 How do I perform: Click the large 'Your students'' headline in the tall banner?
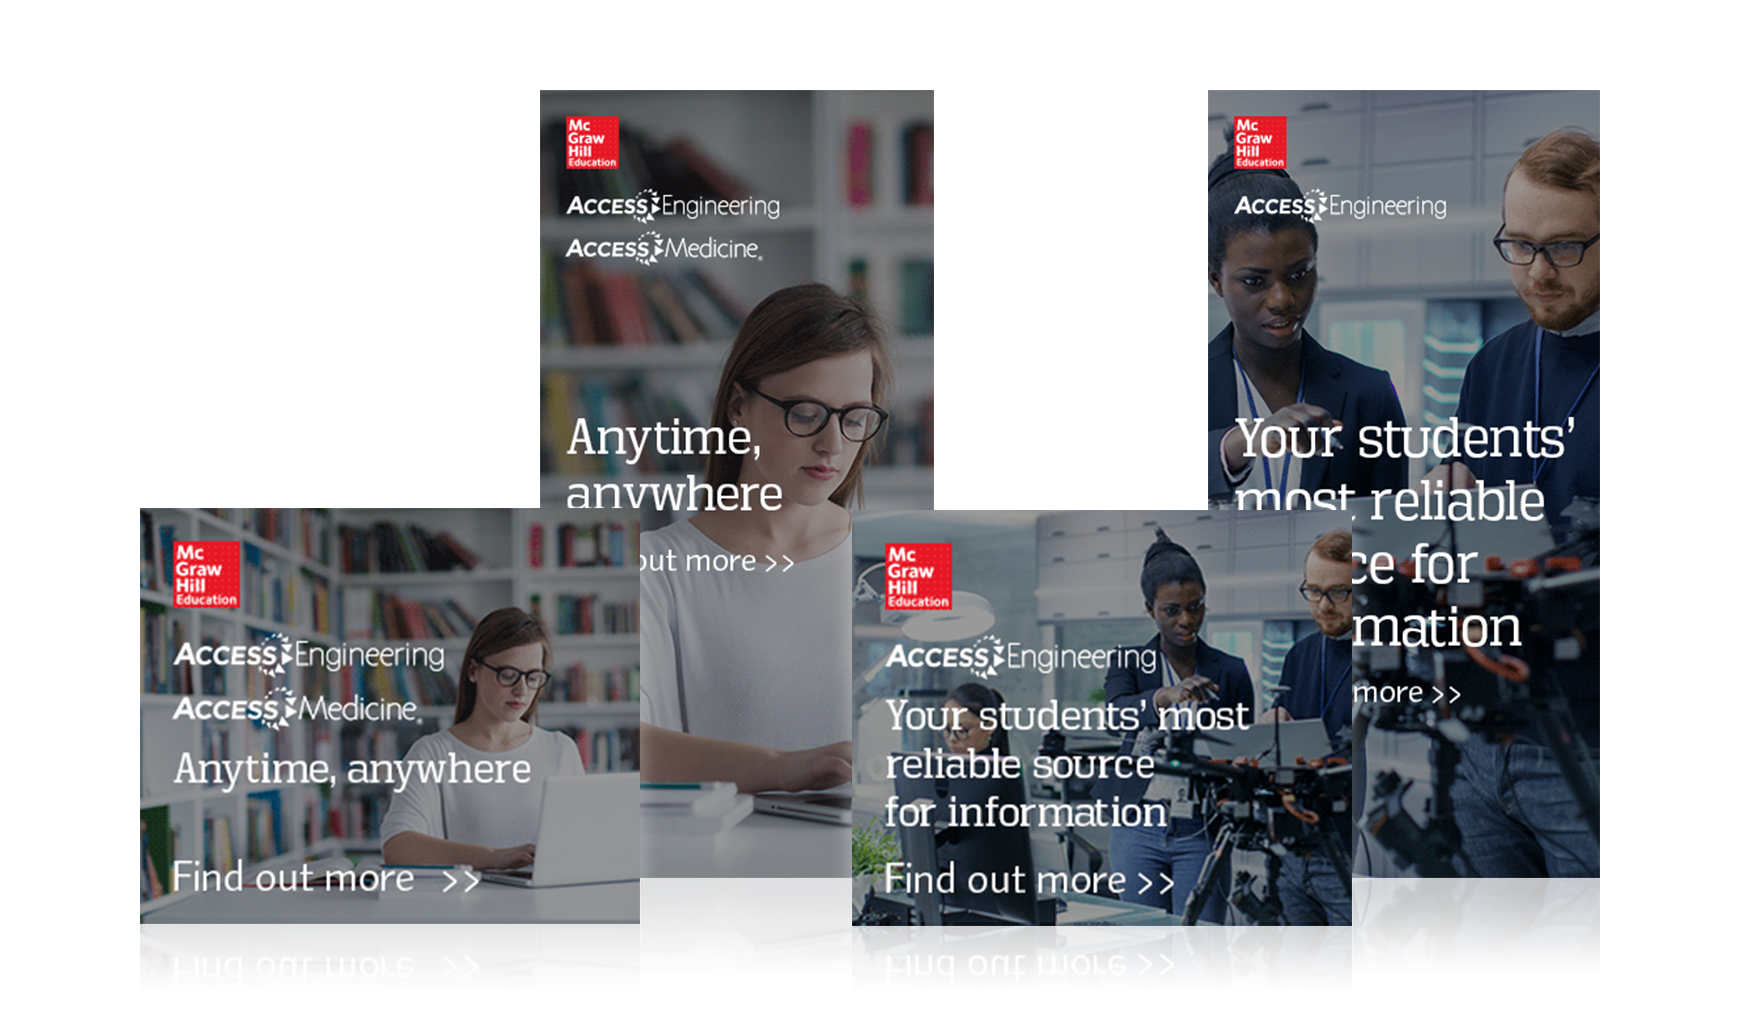(1405, 440)
